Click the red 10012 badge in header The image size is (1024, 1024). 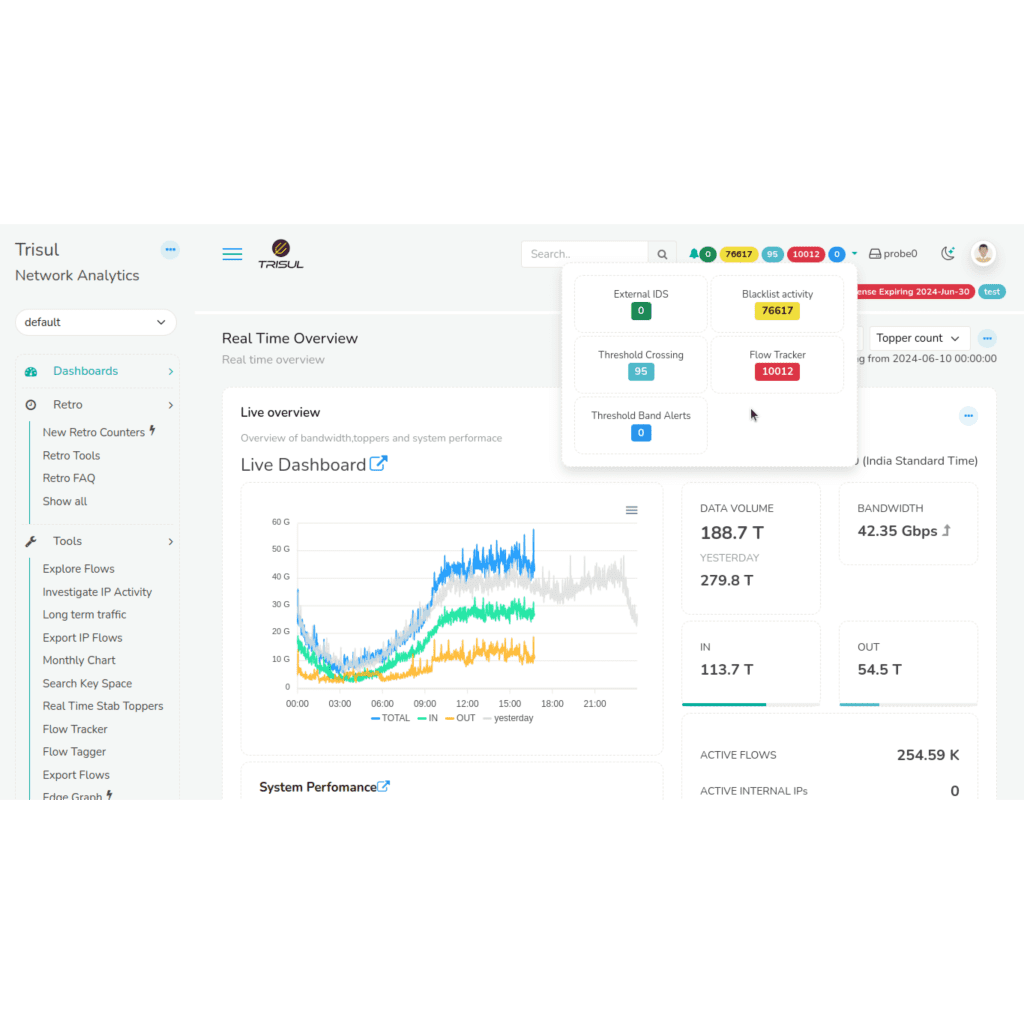point(806,254)
